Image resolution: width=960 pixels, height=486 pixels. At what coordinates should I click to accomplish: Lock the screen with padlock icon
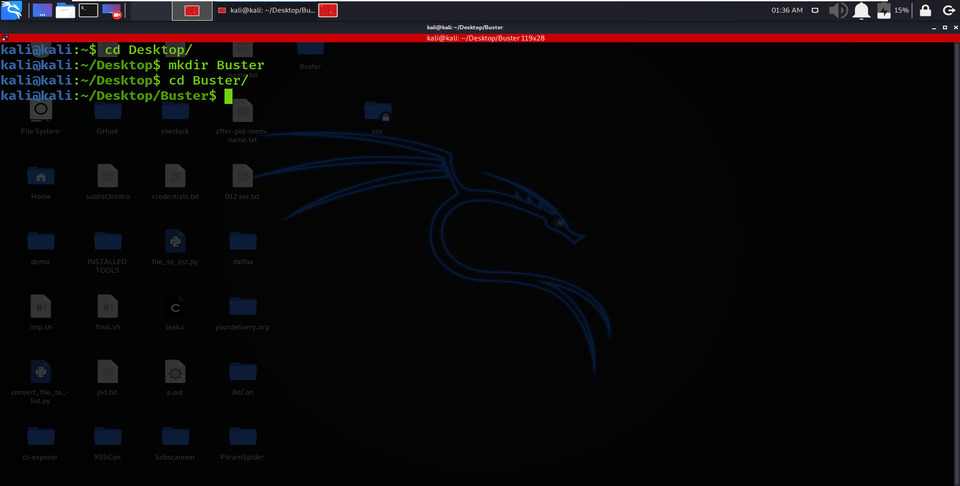(x=925, y=10)
